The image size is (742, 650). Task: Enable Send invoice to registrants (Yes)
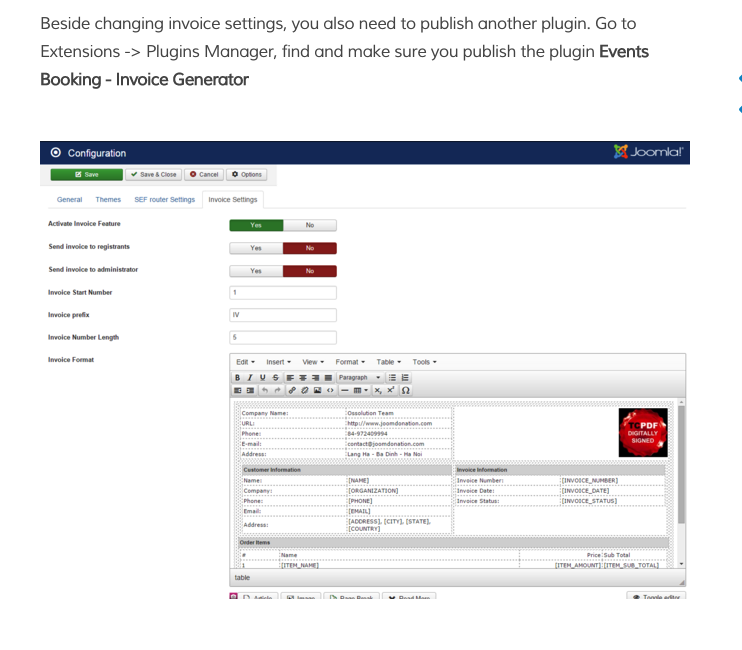coord(256,248)
